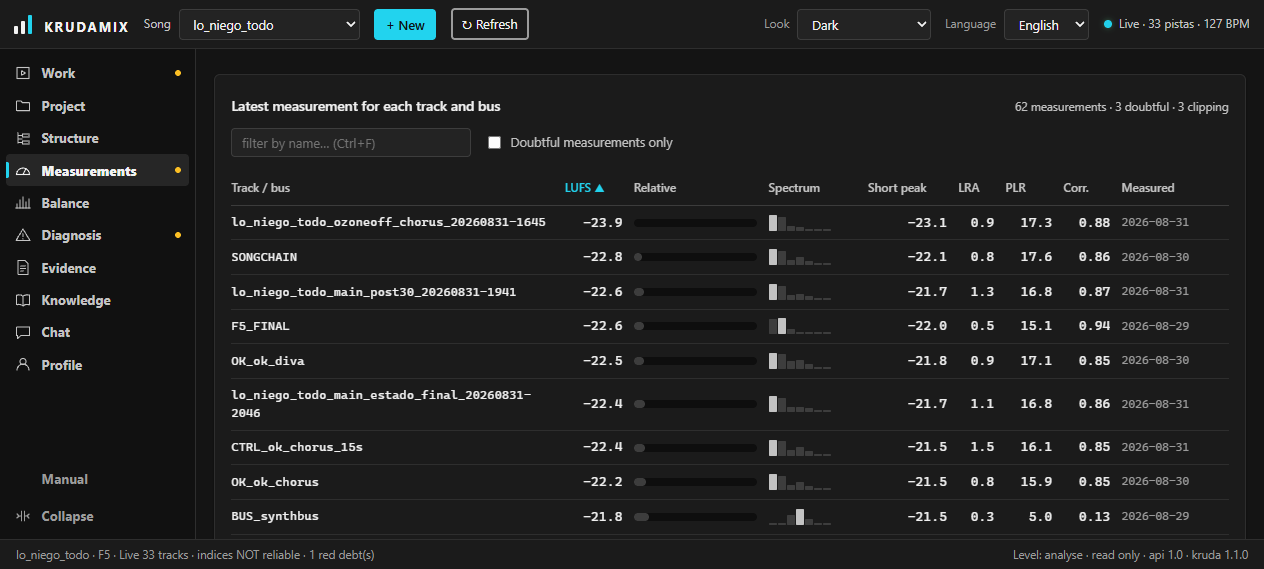Click the Evidence document icon in sidebar
The image size is (1264, 569).
(23, 268)
